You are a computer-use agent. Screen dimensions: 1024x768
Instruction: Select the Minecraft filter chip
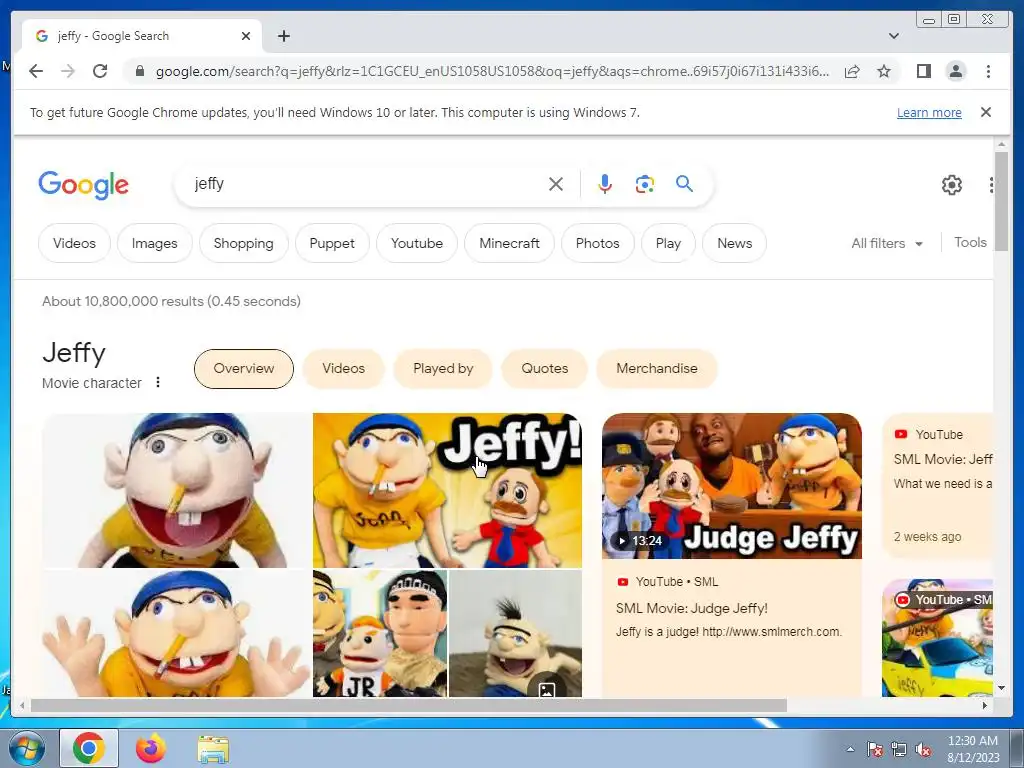click(509, 243)
